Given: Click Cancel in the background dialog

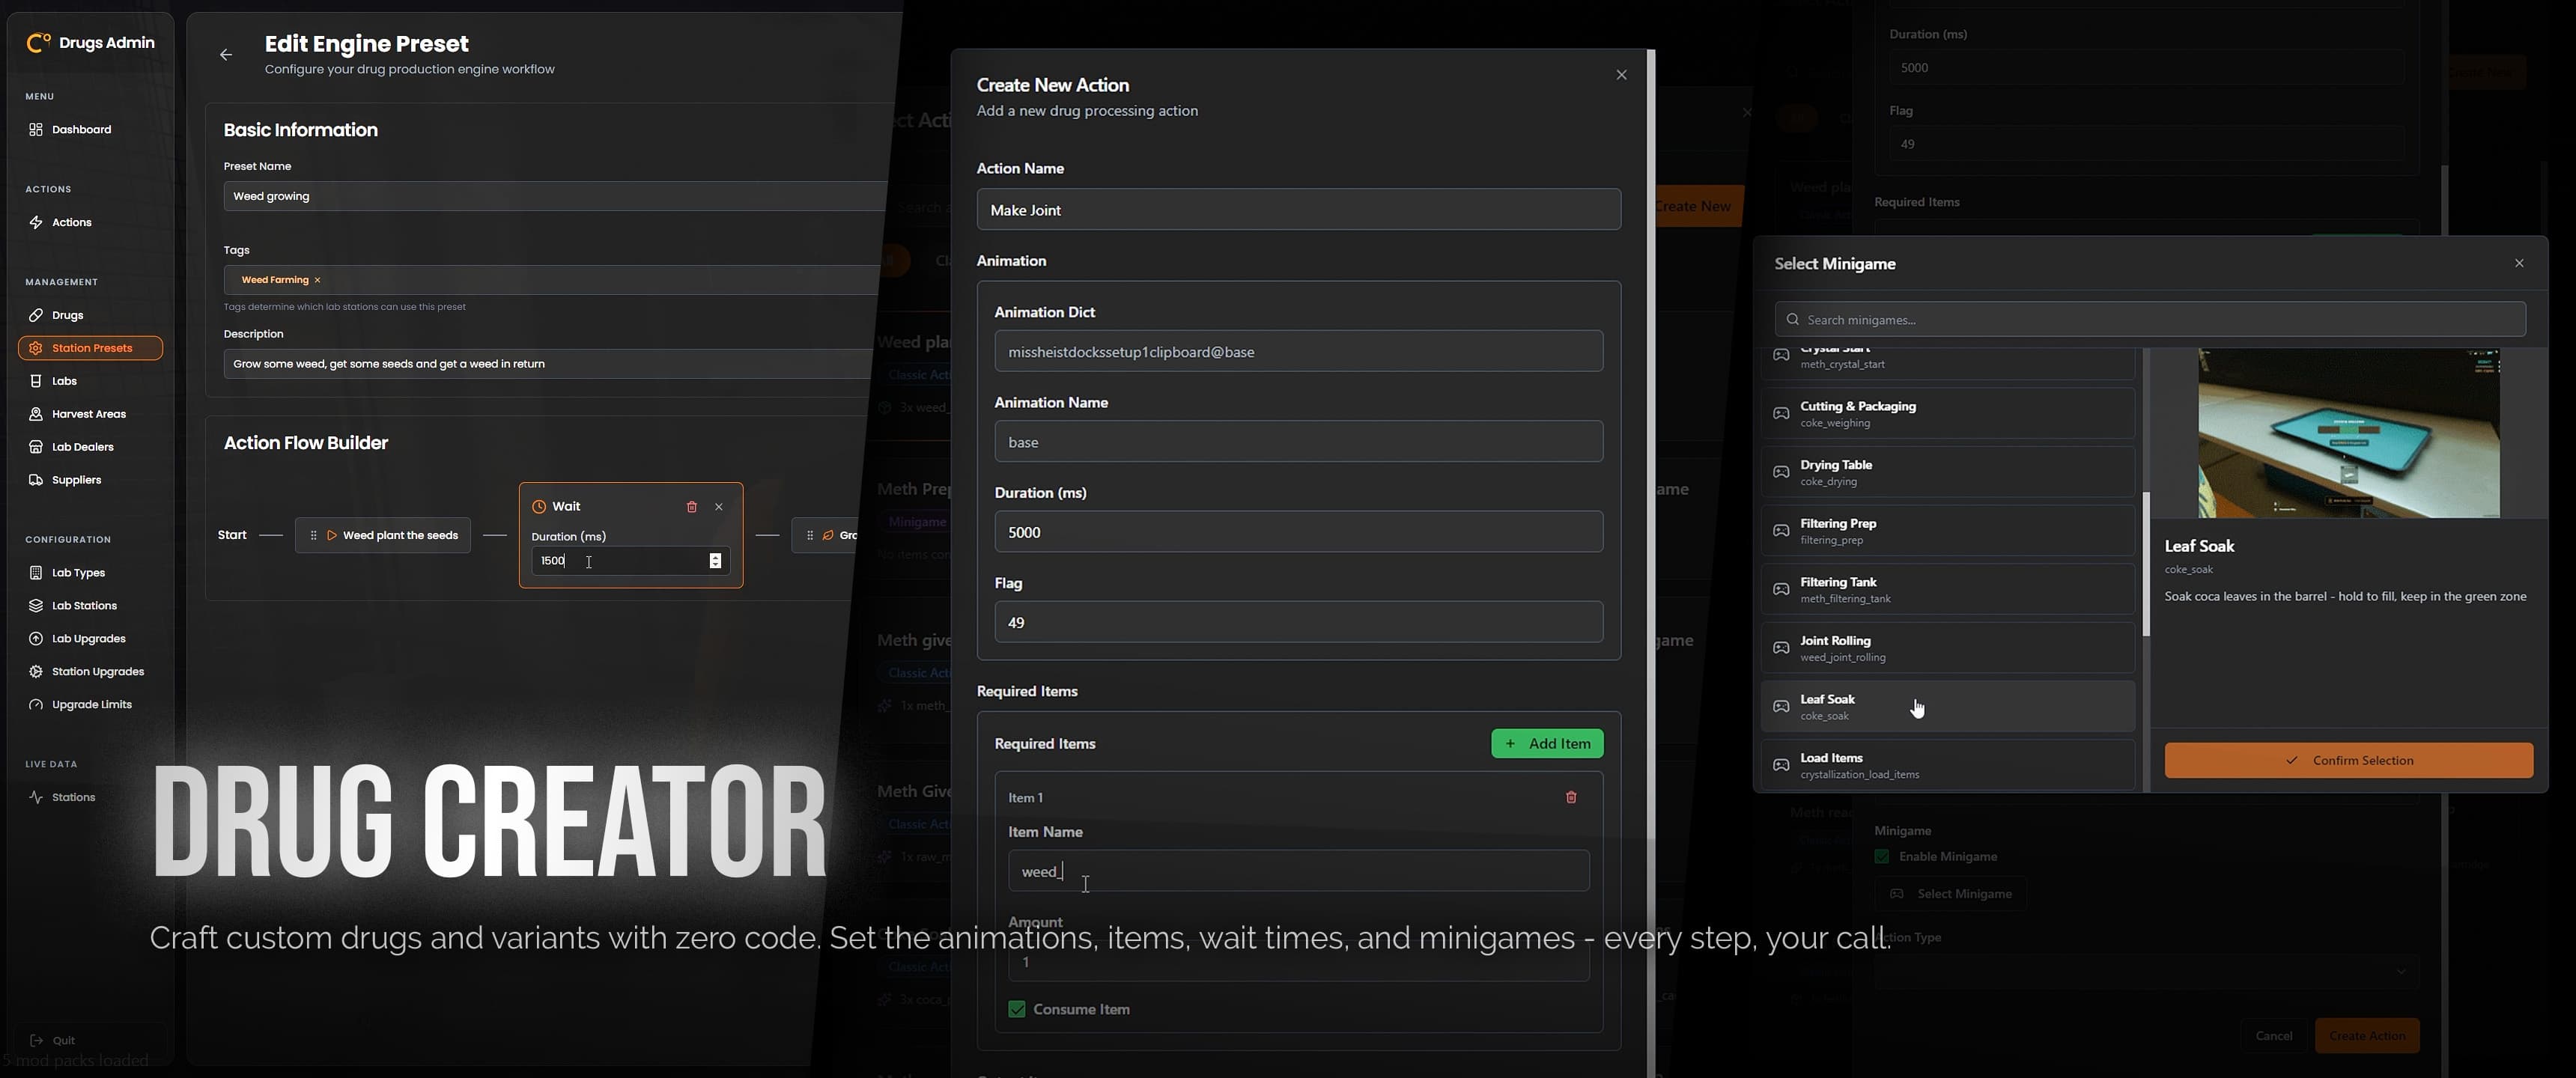Looking at the screenshot, I should pyautogui.click(x=2273, y=1036).
